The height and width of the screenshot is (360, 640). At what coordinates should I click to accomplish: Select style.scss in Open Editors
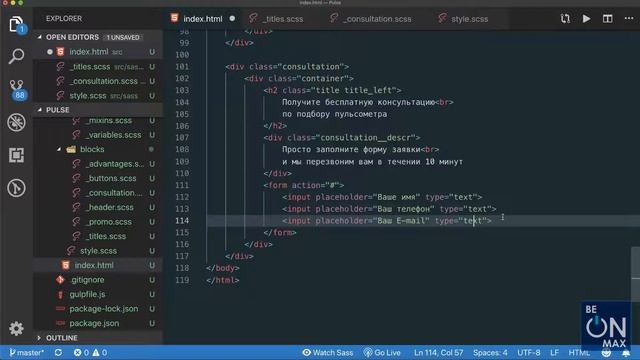click(98, 96)
